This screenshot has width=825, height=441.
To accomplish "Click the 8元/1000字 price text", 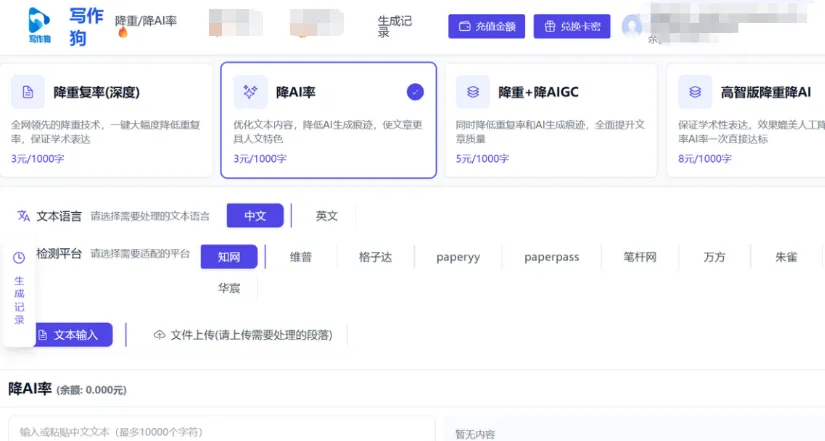I will [705, 158].
